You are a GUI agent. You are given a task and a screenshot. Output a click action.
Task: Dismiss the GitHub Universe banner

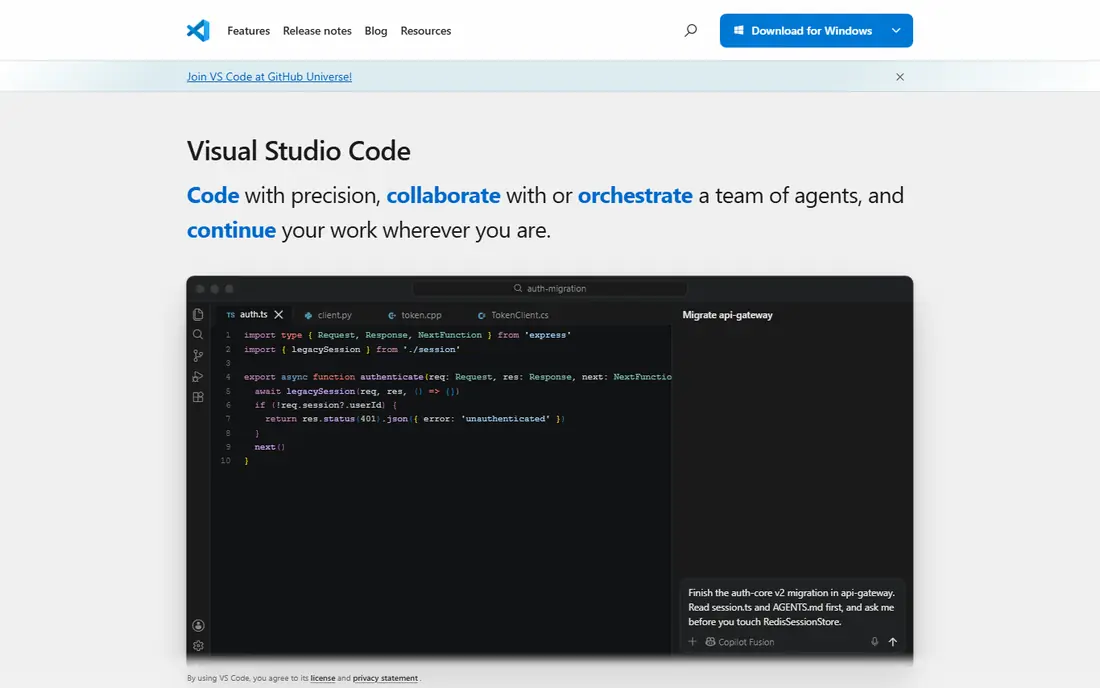[x=899, y=77]
